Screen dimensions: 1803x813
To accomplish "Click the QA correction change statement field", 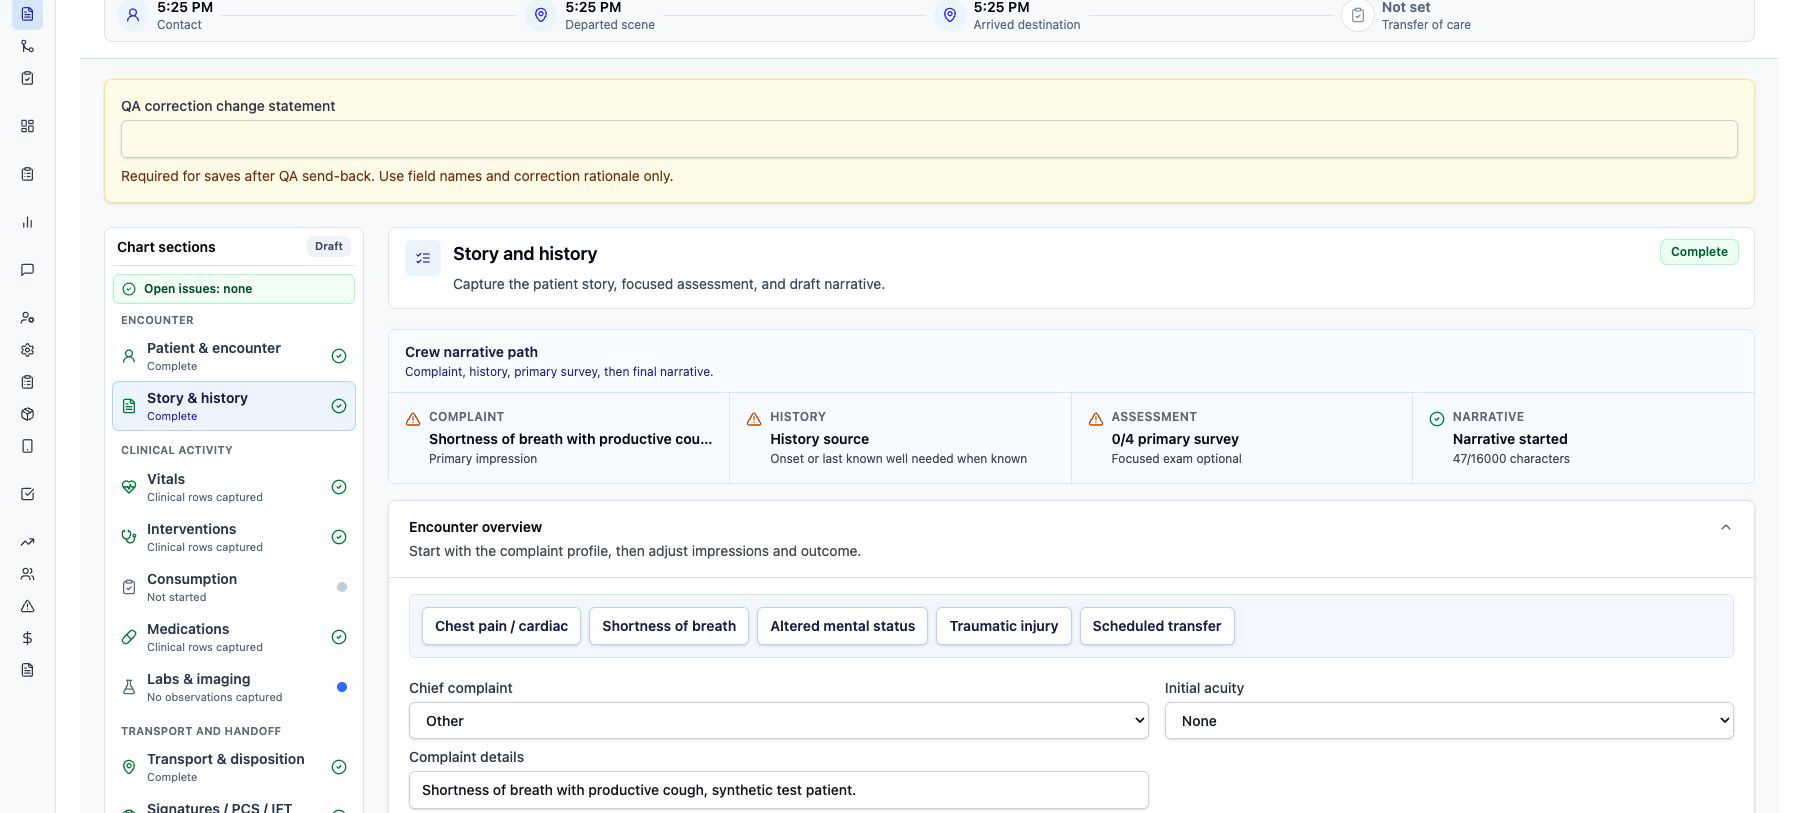I will click(x=929, y=139).
